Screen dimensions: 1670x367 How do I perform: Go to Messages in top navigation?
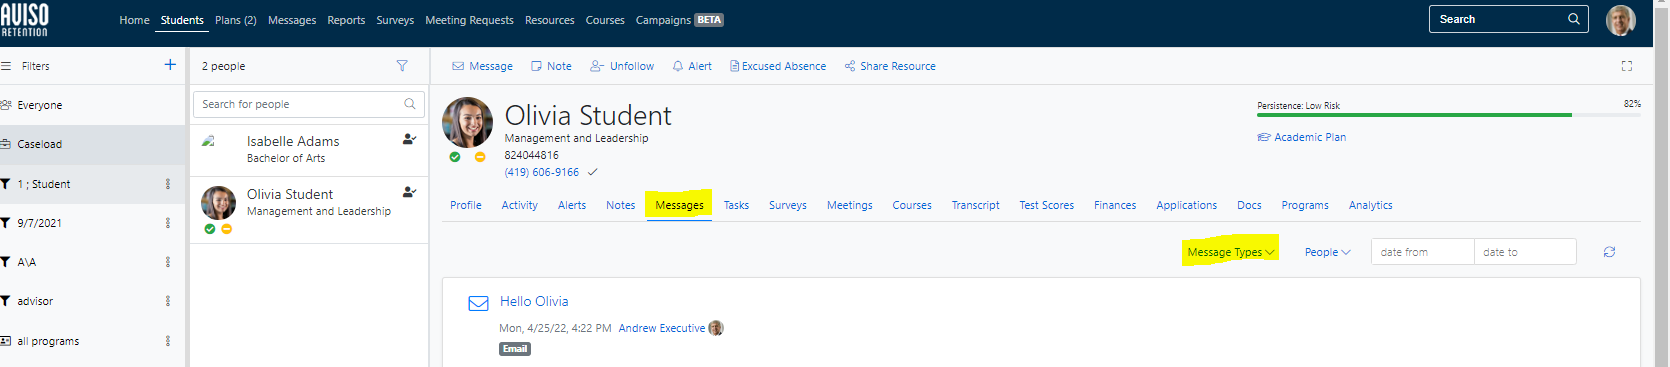[292, 20]
